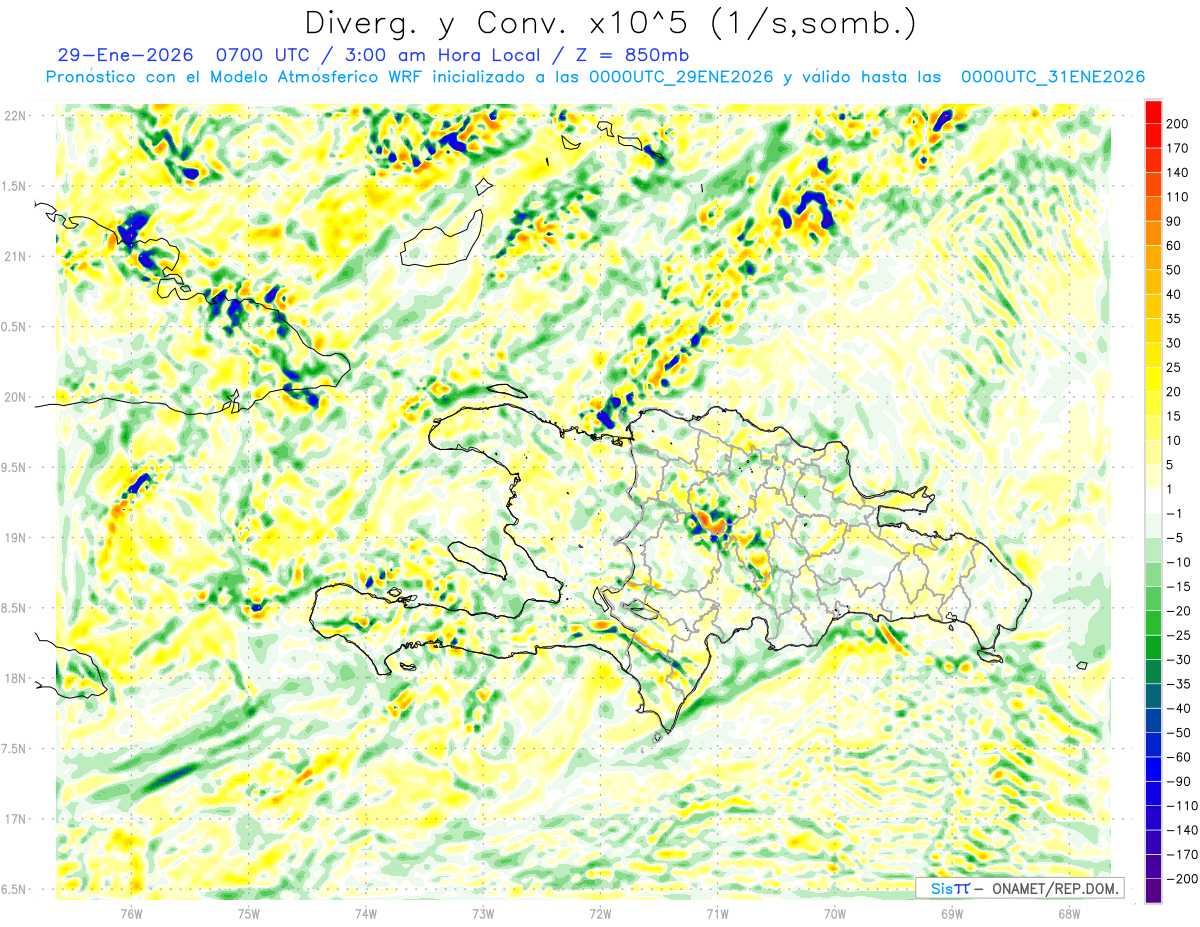
Task: Click the '0000UTC_31ENE2026' valid-until time
Action: pyautogui.click(x=1052, y=77)
